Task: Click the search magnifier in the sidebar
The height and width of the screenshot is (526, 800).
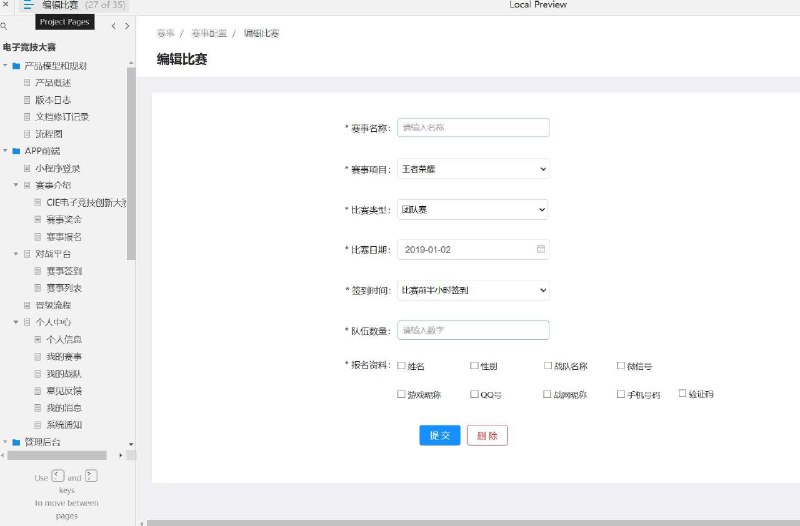Action: click(4, 26)
